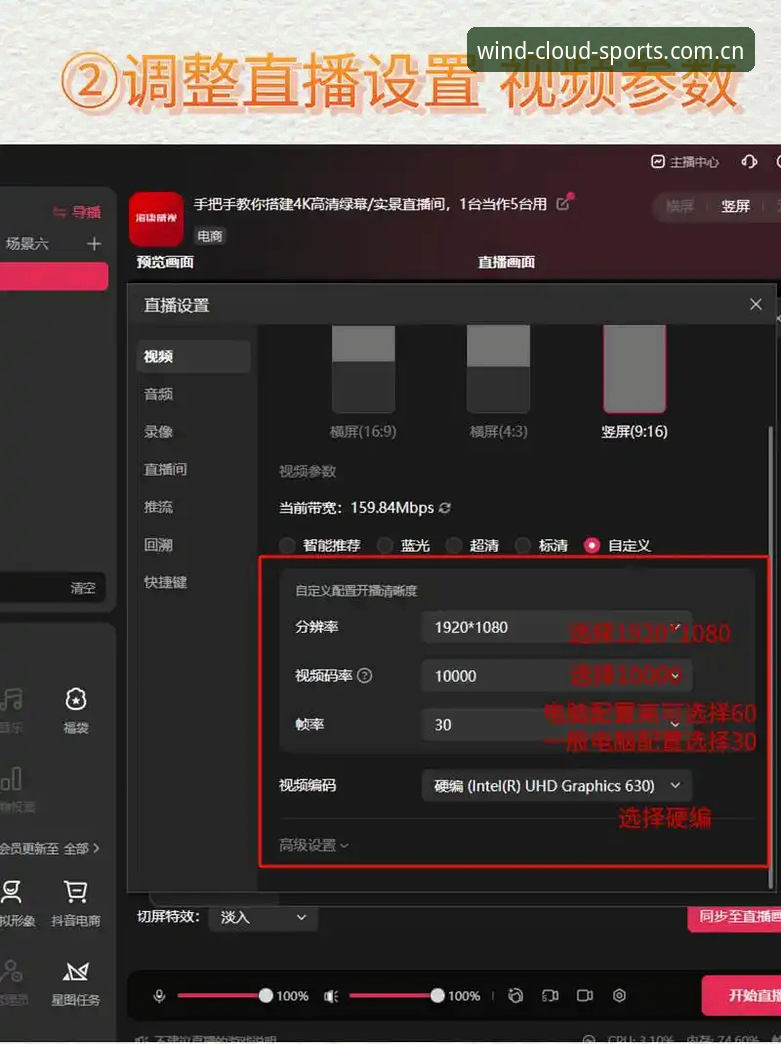Open the 快捷键 settings tab

coord(166,582)
